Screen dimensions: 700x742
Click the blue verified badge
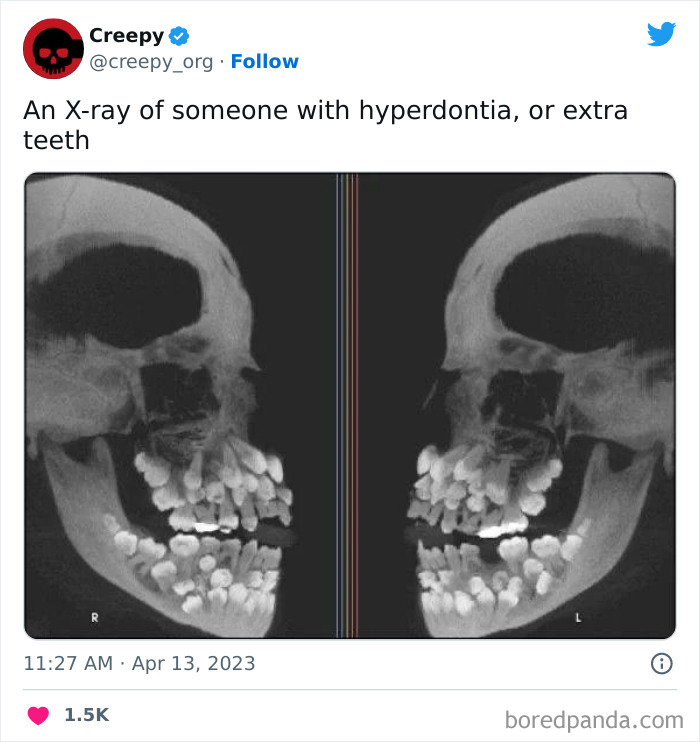click(x=179, y=36)
